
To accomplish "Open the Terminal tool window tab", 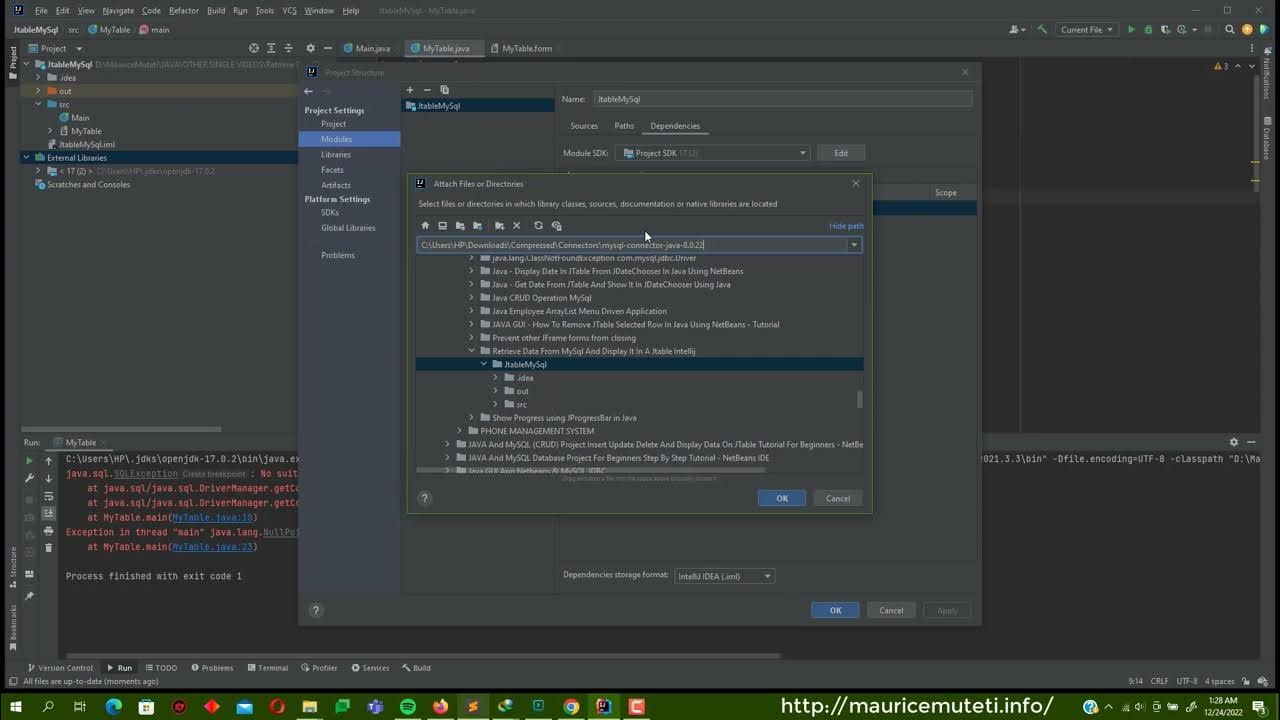I will click(267, 668).
